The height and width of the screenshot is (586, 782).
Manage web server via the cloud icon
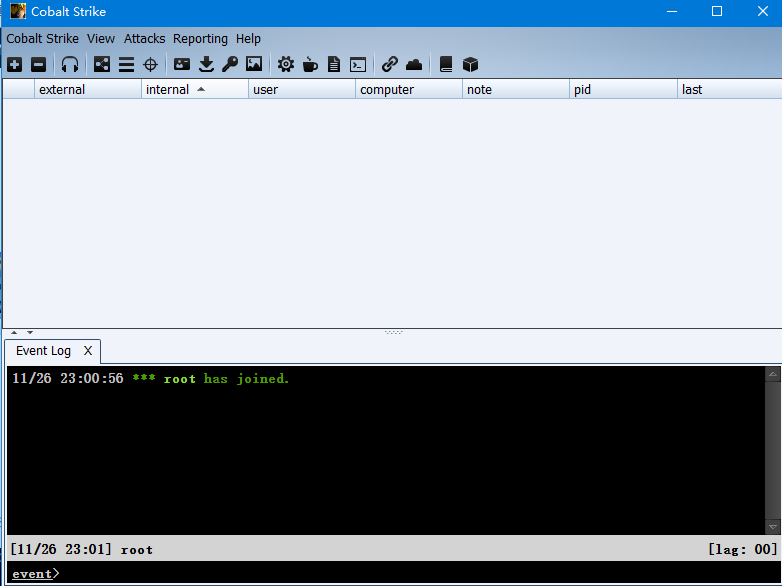414,64
